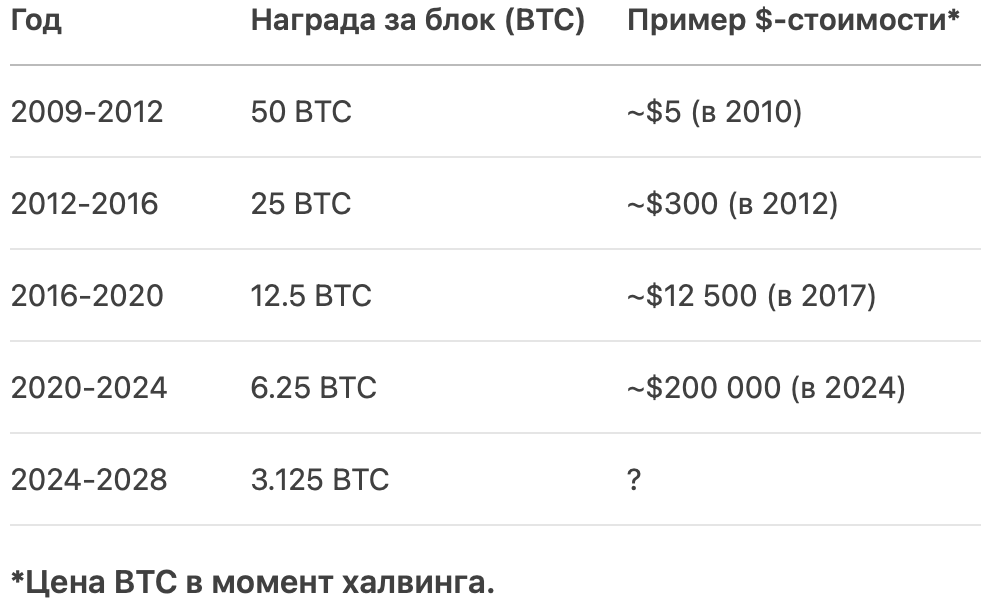Viewport: 990px width, 602px height.
Task: Click the Пример $-стоимости* column header
Action: 793,20
